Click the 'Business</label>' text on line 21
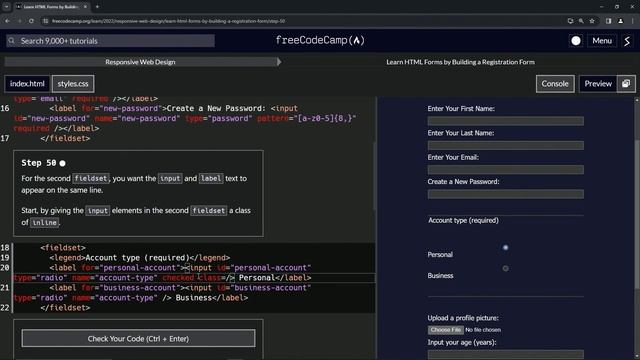640x360 pixels. (x=212, y=298)
